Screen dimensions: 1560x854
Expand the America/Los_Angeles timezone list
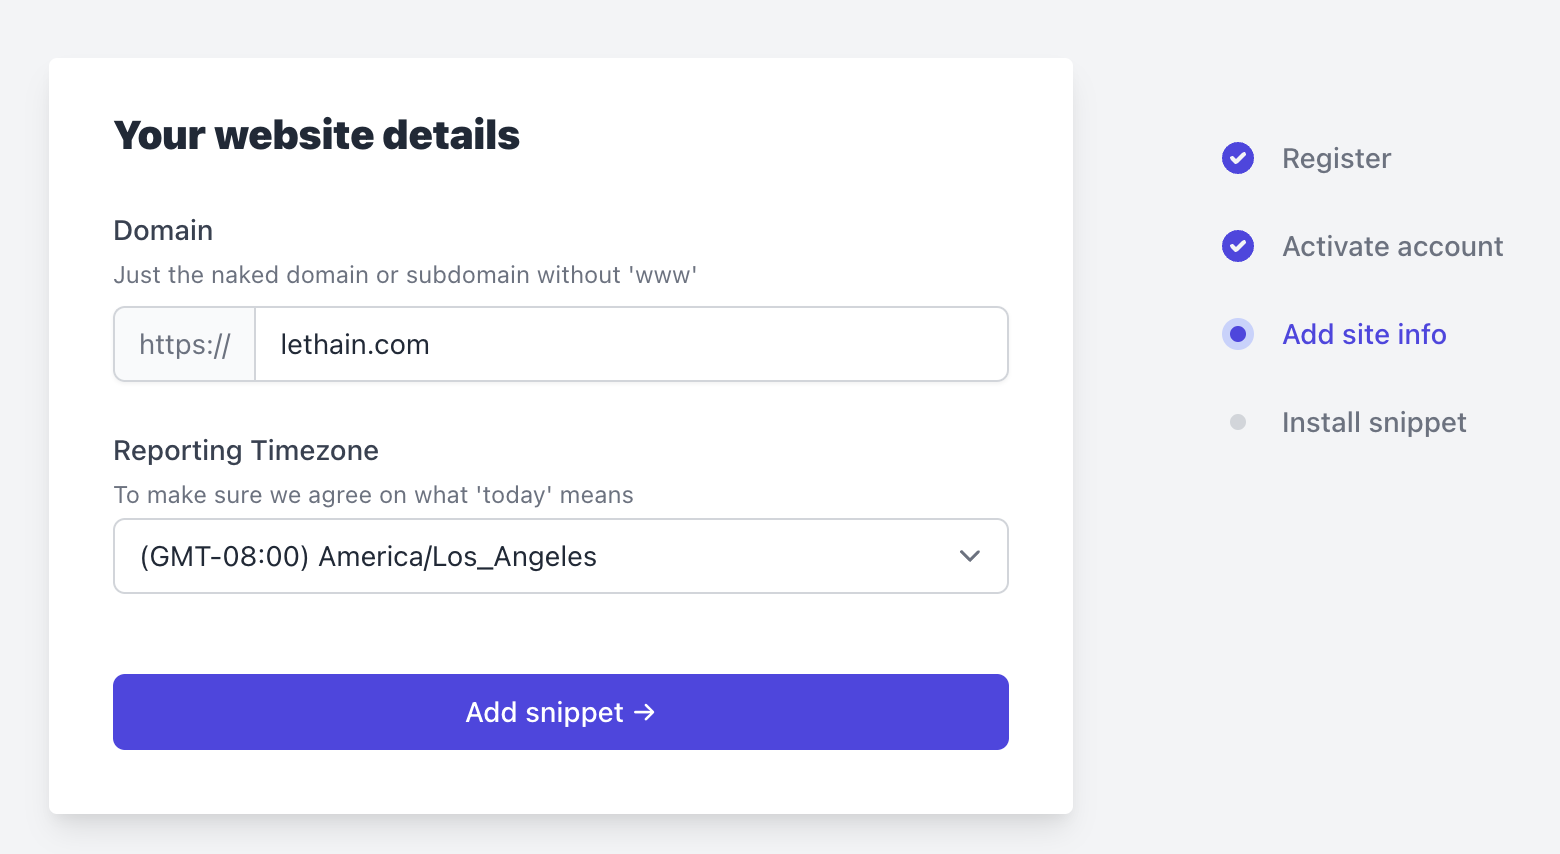click(x=560, y=556)
